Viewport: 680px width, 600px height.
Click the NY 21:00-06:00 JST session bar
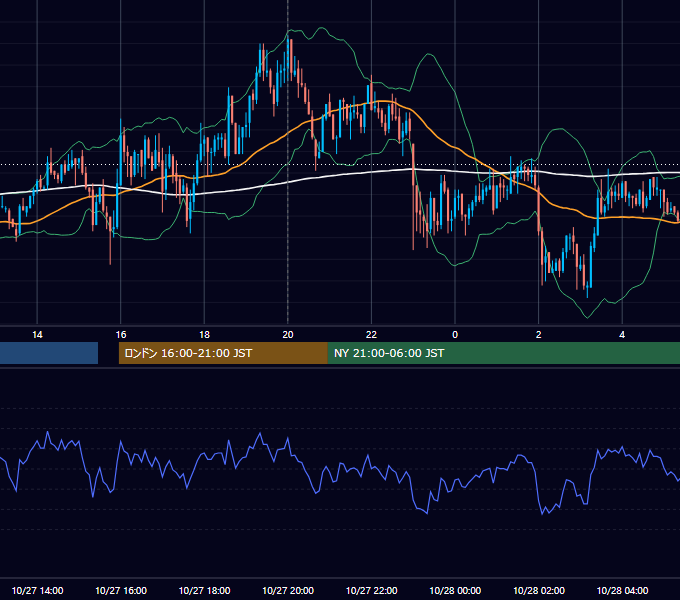[503, 353]
